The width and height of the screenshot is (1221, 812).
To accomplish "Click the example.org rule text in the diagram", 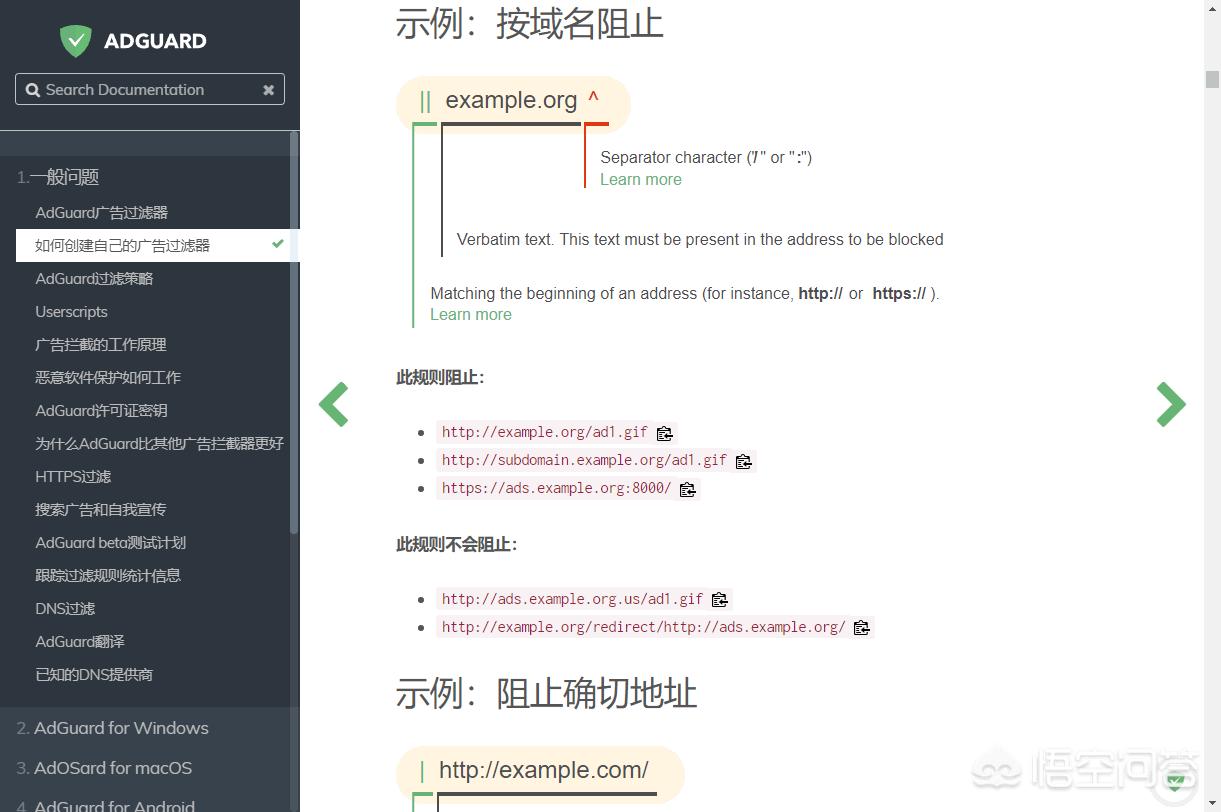I will pyautogui.click(x=511, y=100).
